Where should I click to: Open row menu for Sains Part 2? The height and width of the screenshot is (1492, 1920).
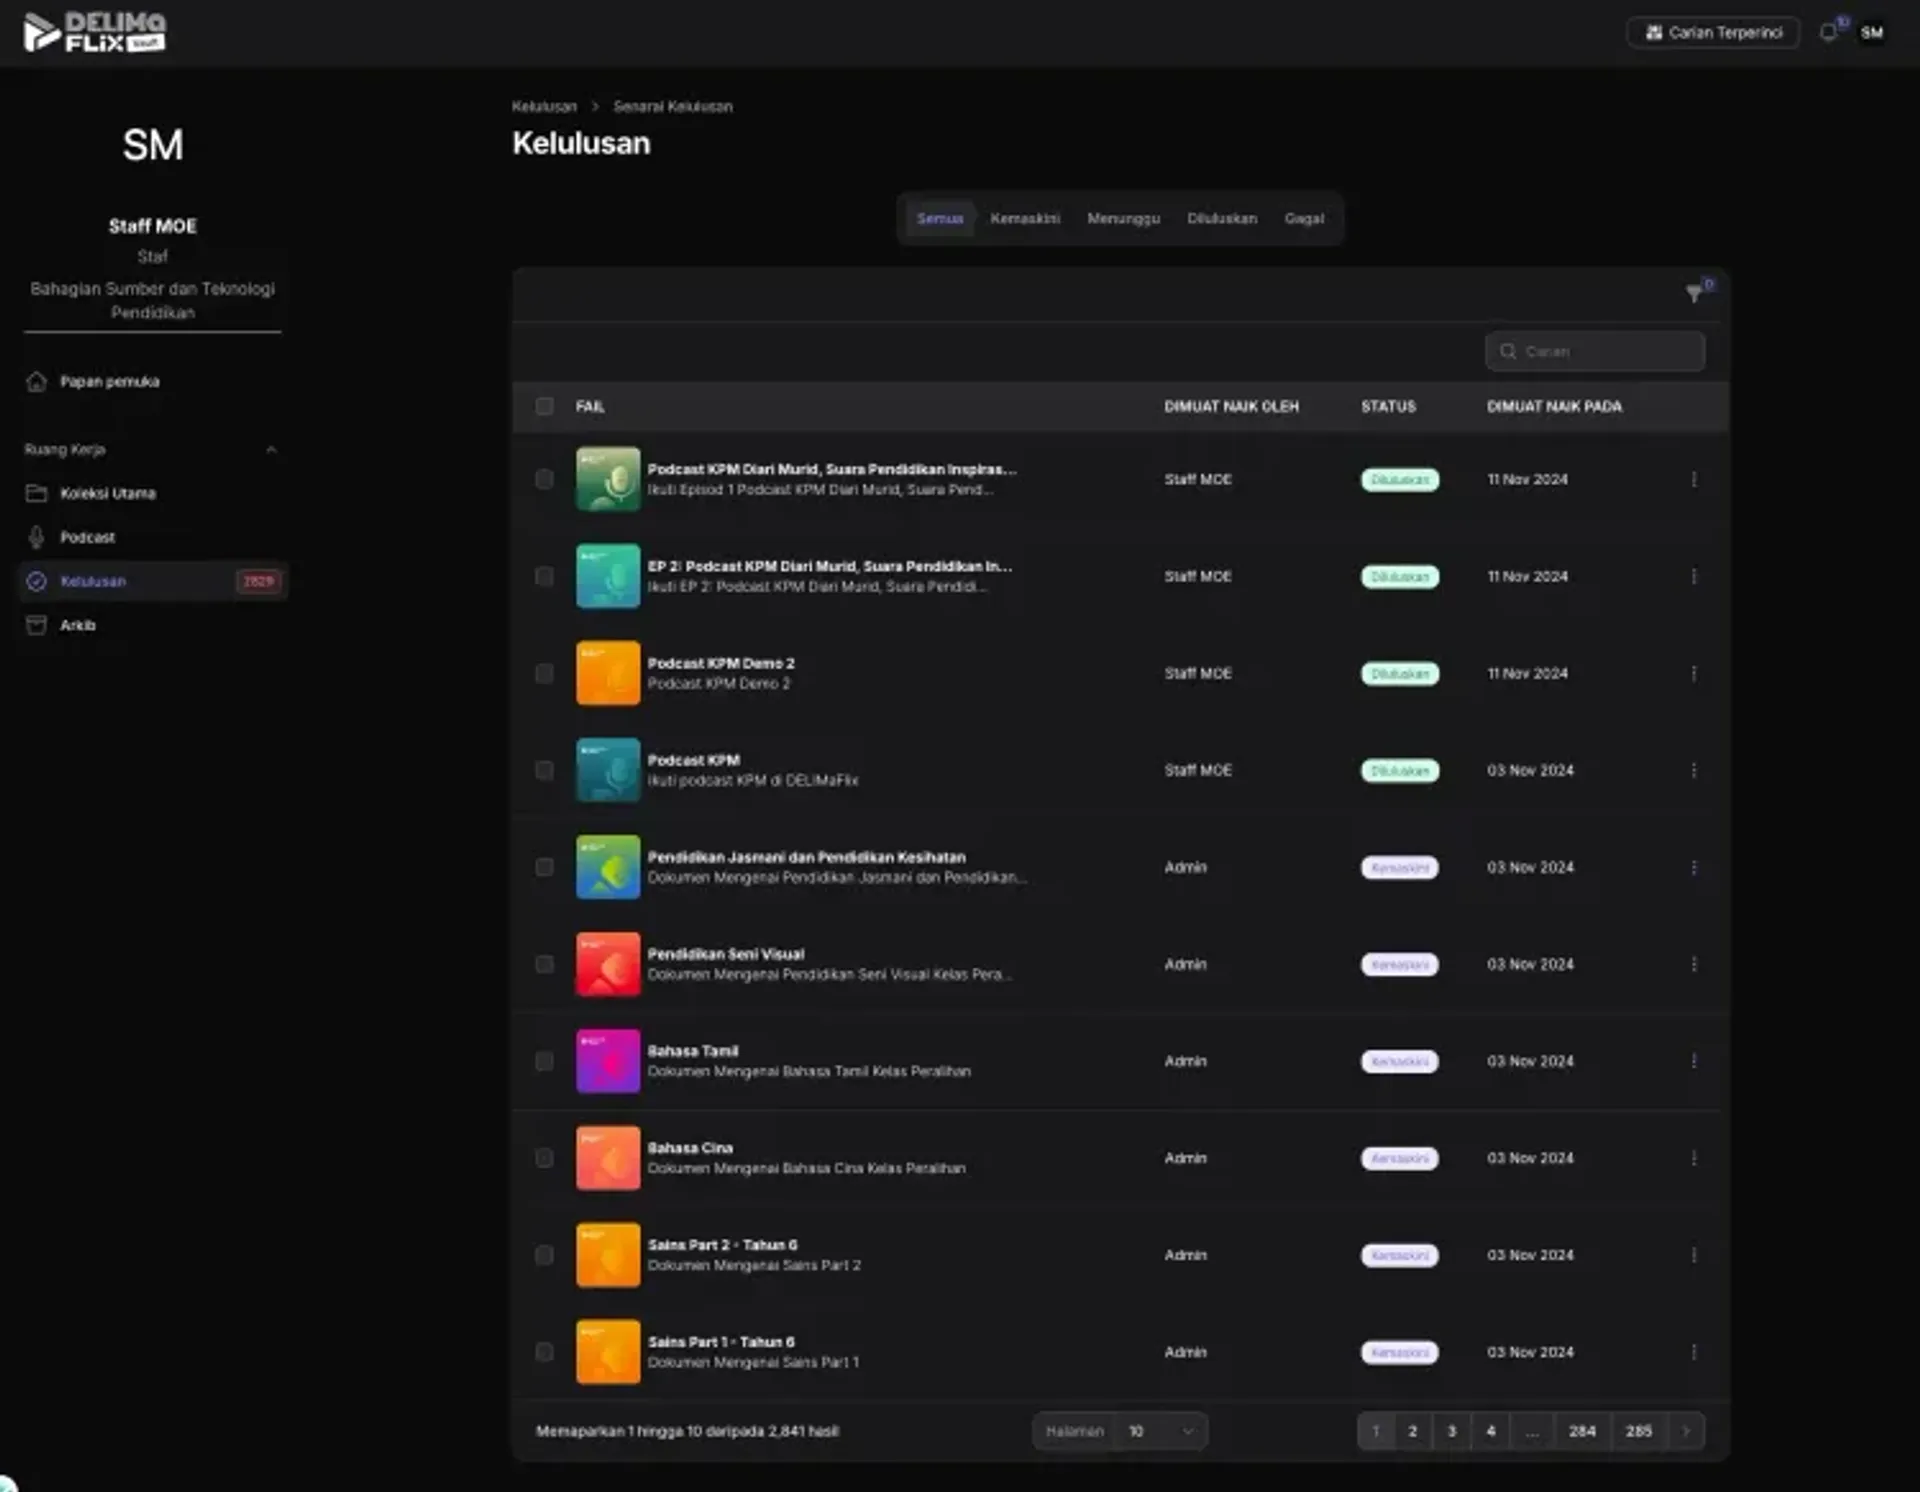pyautogui.click(x=1693, y=1255)
